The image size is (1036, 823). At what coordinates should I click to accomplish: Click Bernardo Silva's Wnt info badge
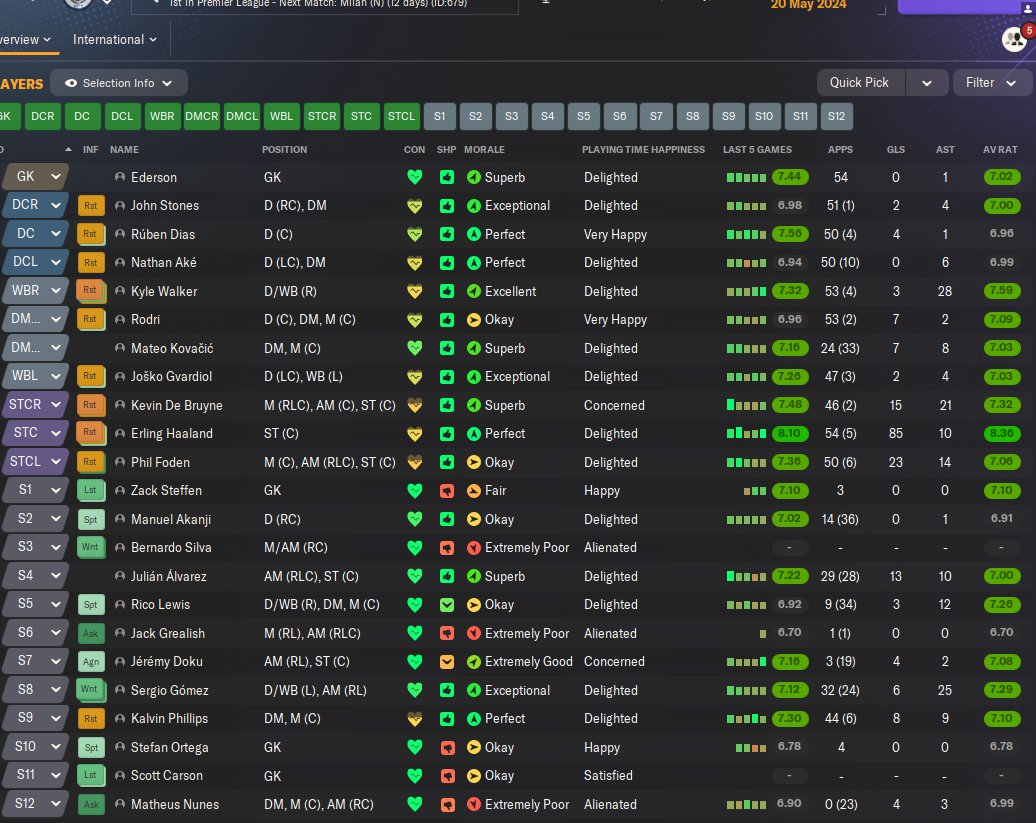point(91,547)
